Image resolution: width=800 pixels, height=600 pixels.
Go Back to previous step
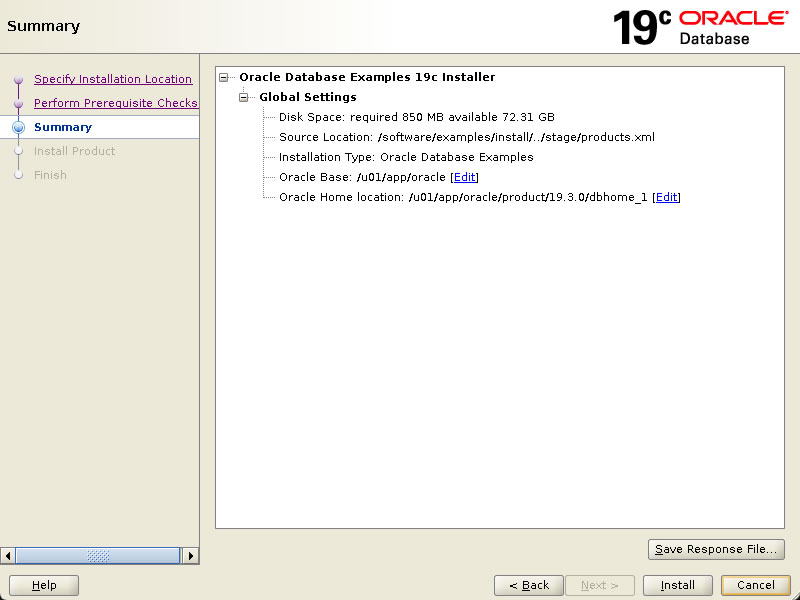pos(529,585)
